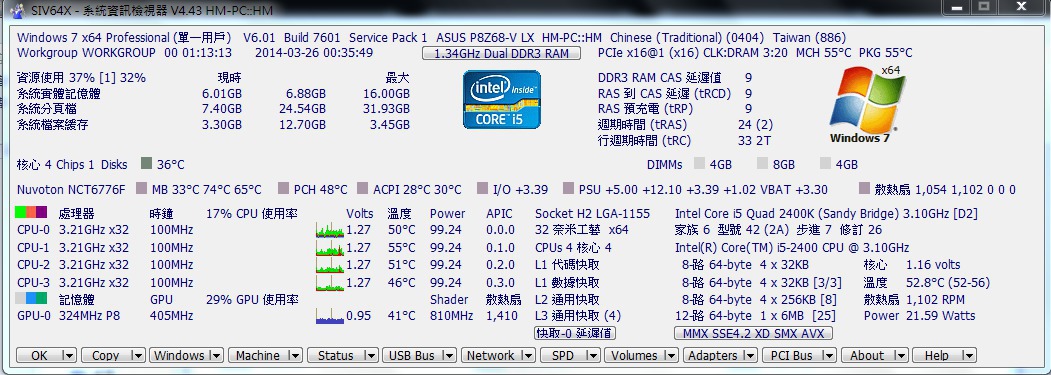Click the green Disks 36°C indicator square
The height and width of the screenshot is (375, 1051).
click(146, 163)
